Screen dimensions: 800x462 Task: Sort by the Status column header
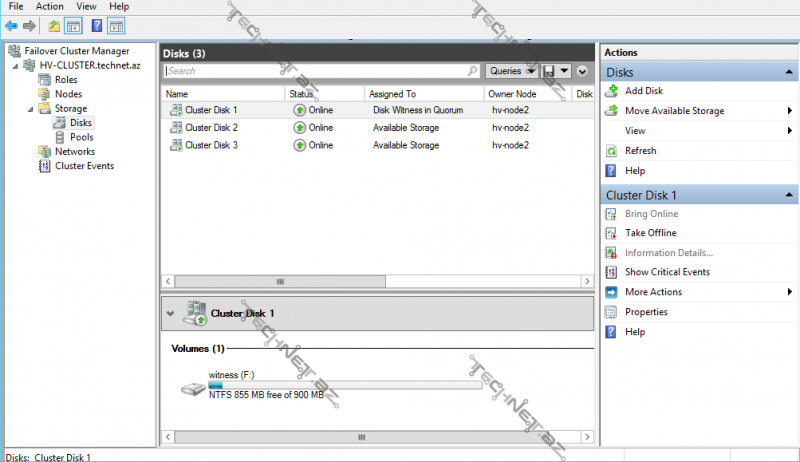(324, 94)
